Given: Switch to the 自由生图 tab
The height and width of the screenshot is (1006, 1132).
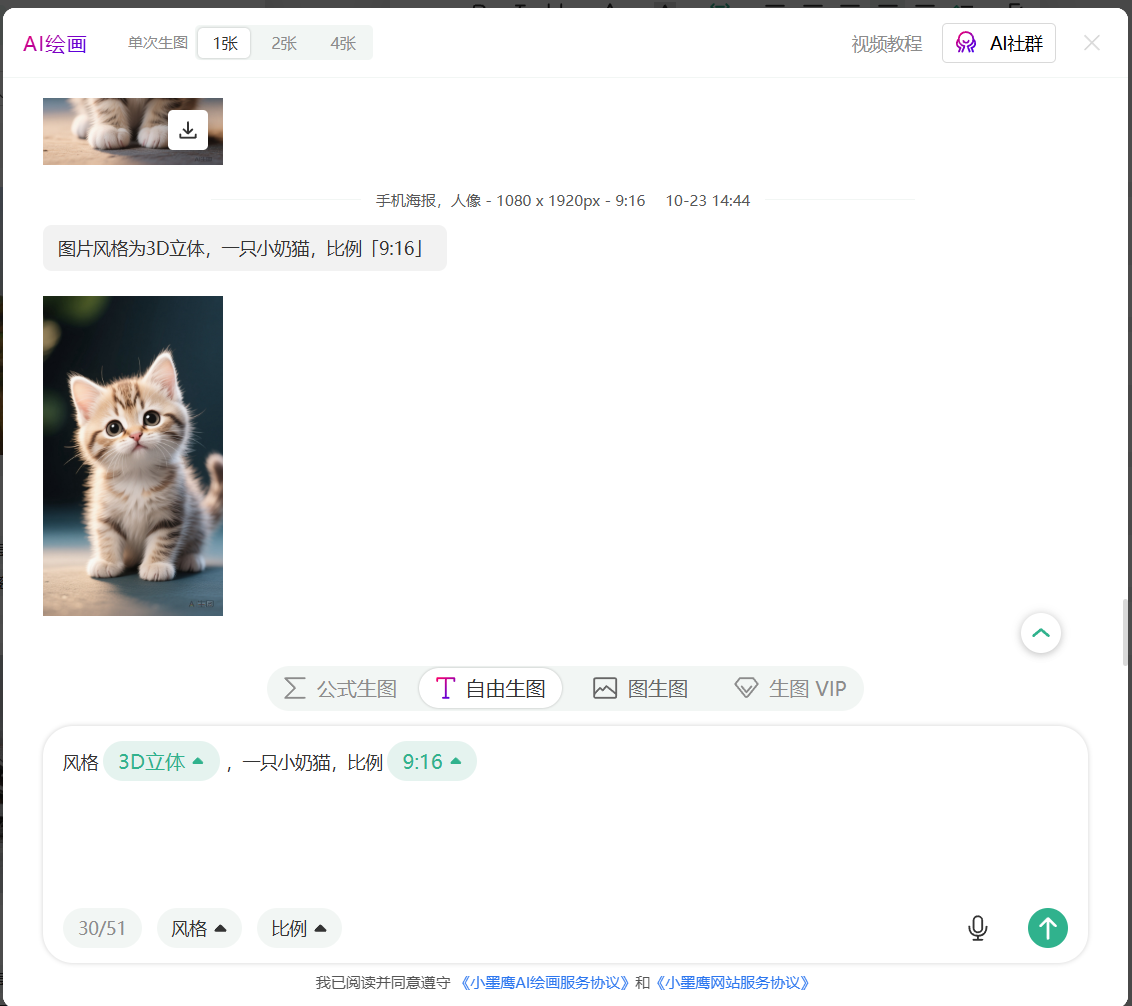Looking at the screenshot, I should [491, 688].
